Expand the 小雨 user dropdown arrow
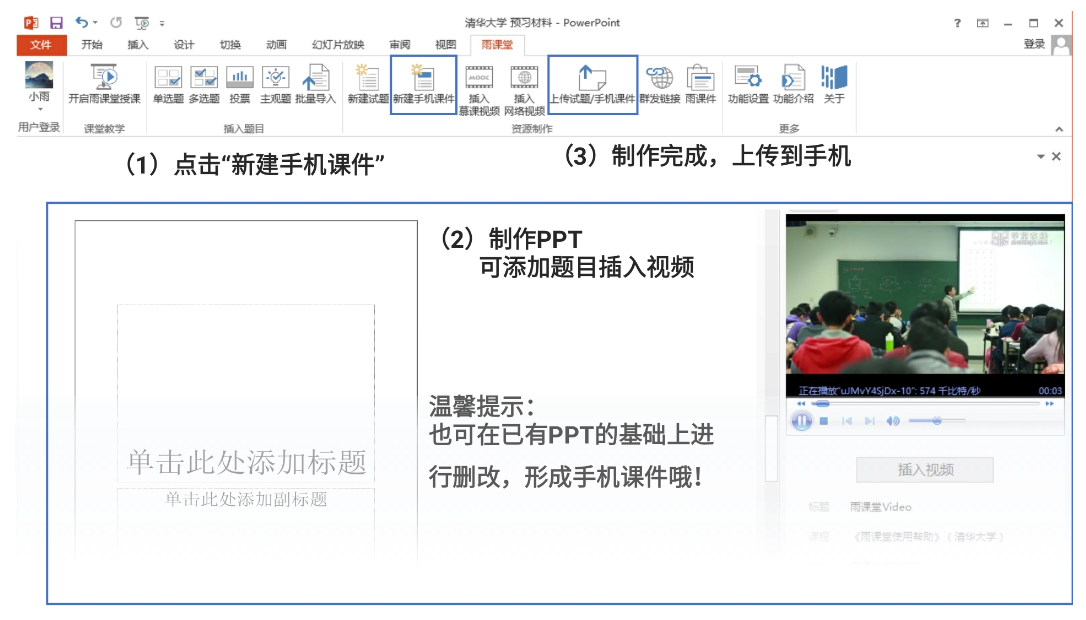1086x620 pixels. [39, 109]
